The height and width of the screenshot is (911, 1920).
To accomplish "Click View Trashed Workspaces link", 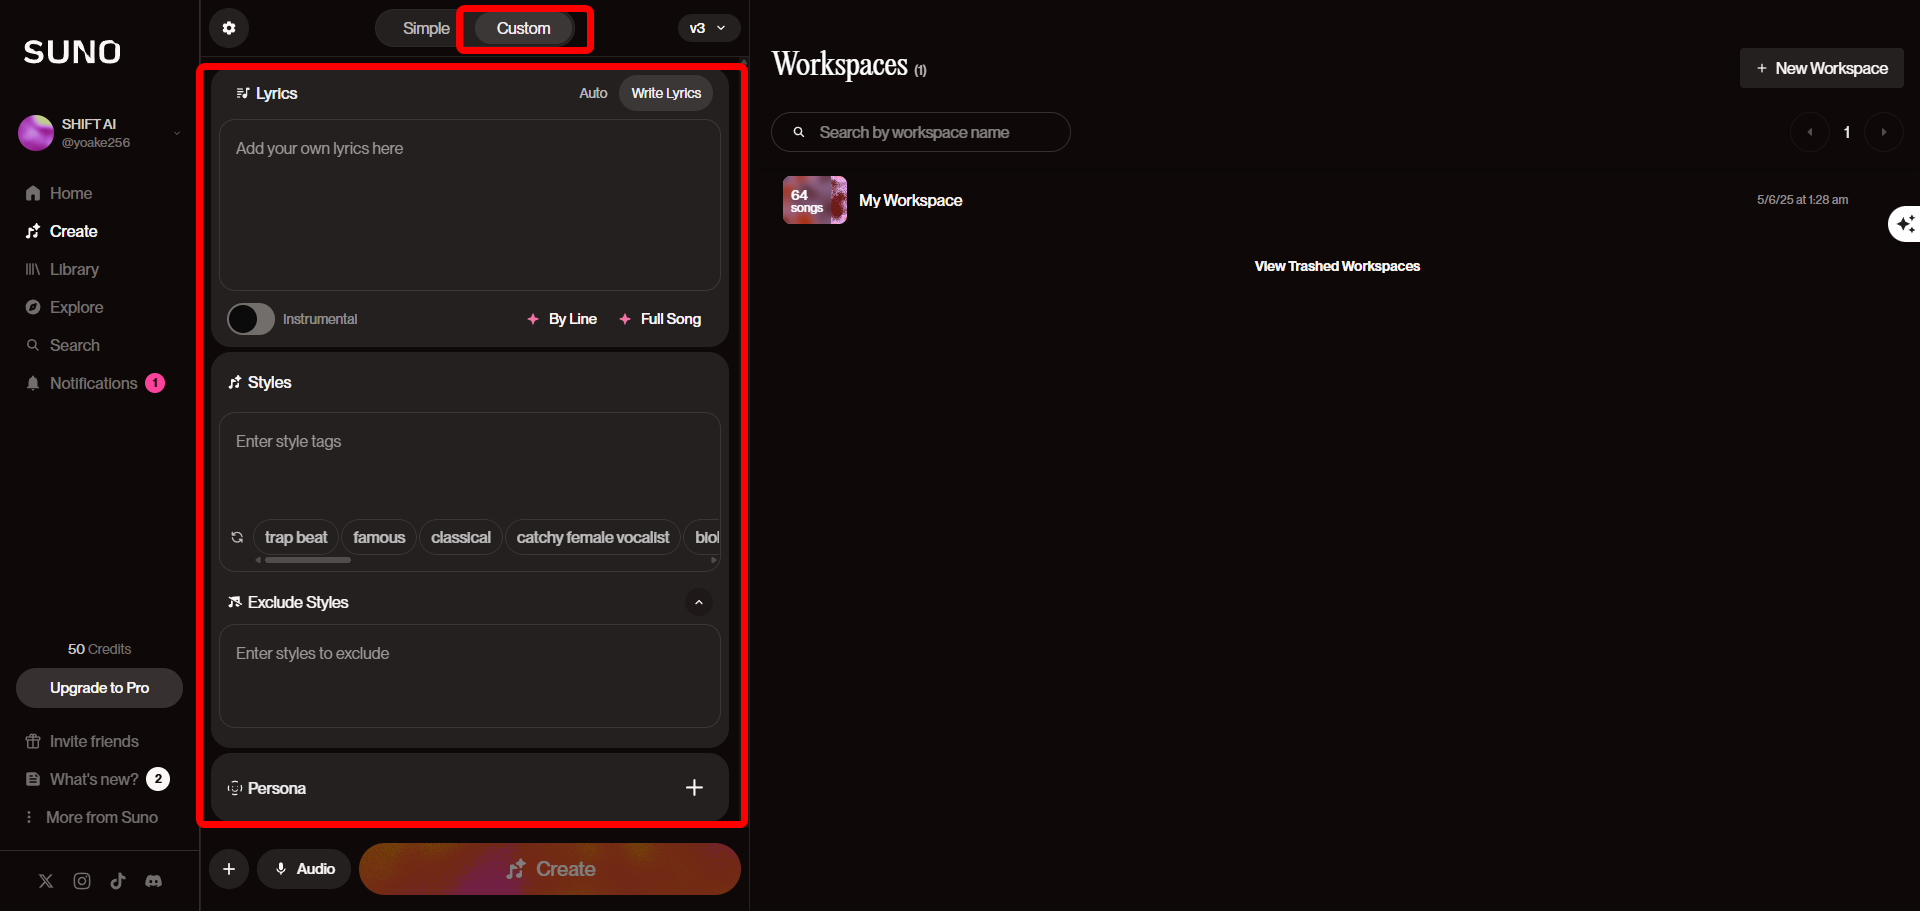I will coord(1337,266).
